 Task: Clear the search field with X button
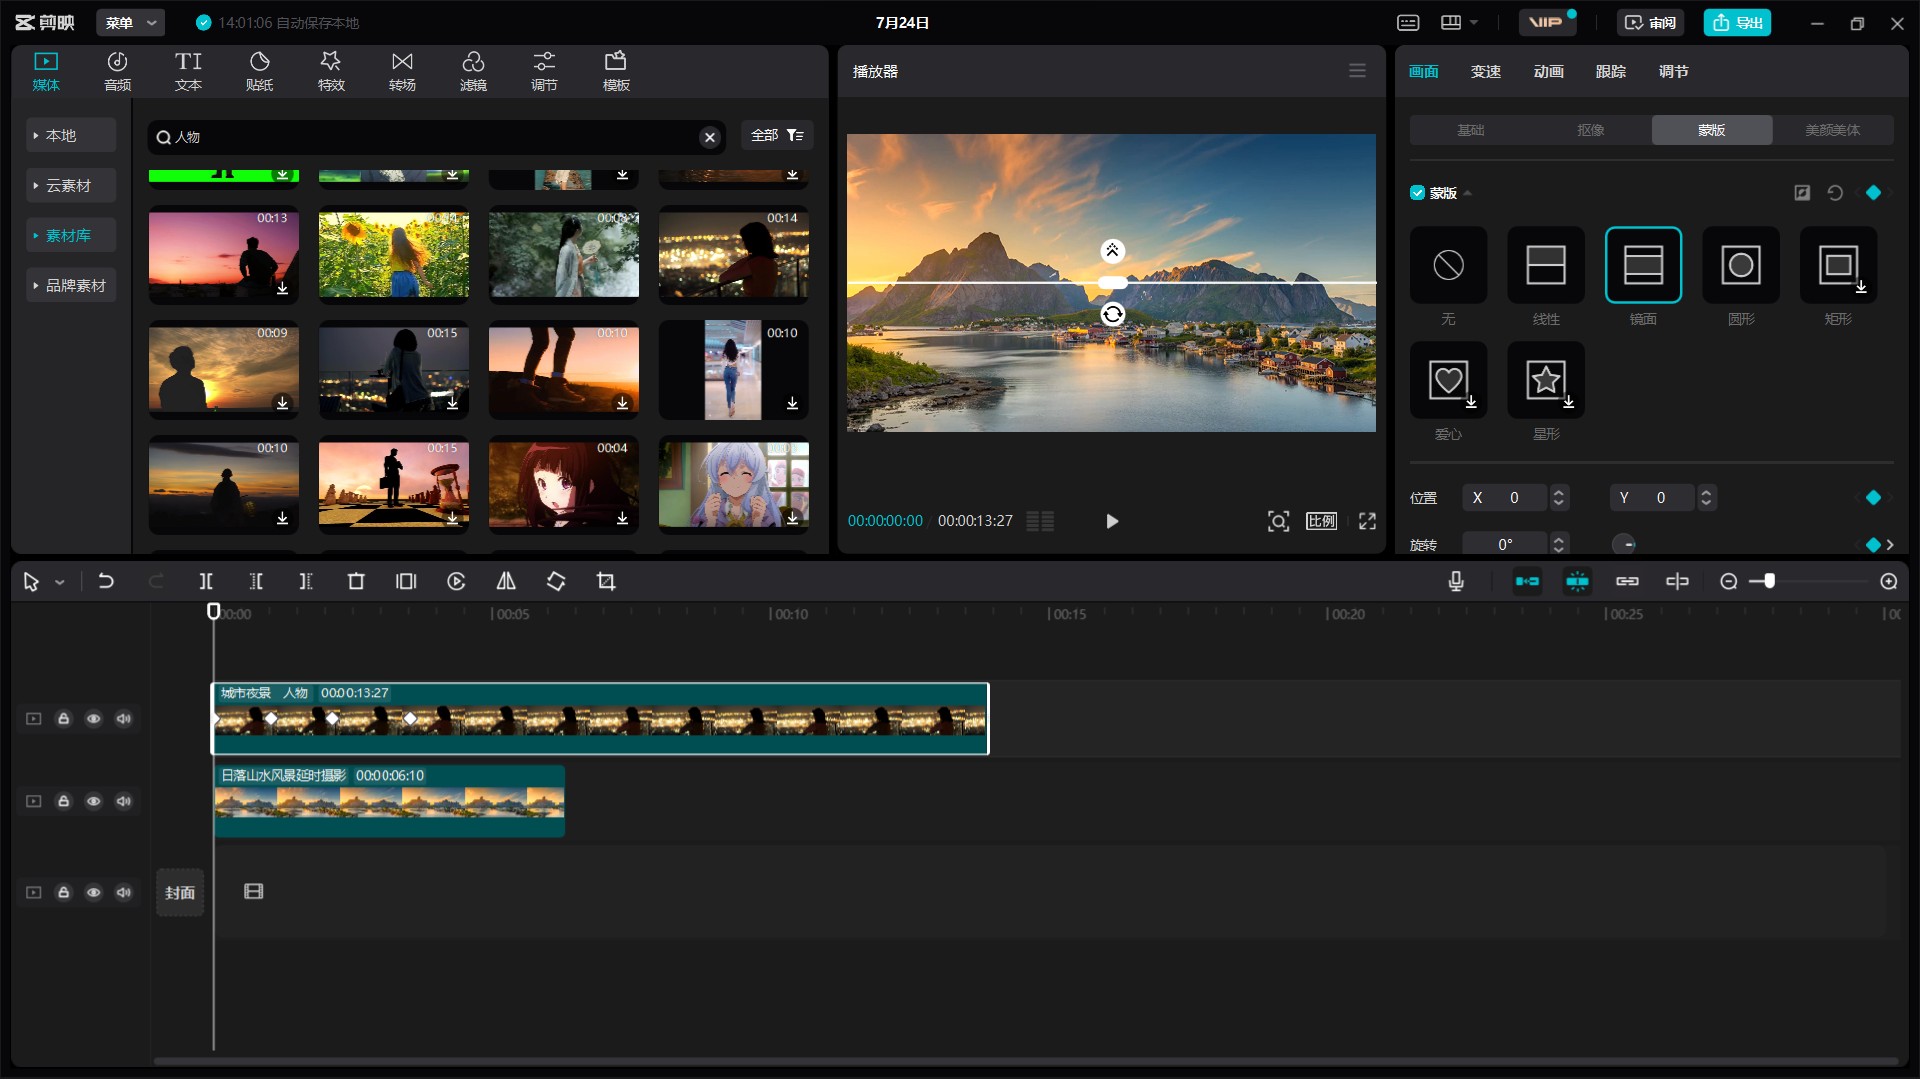coord(710,137)
